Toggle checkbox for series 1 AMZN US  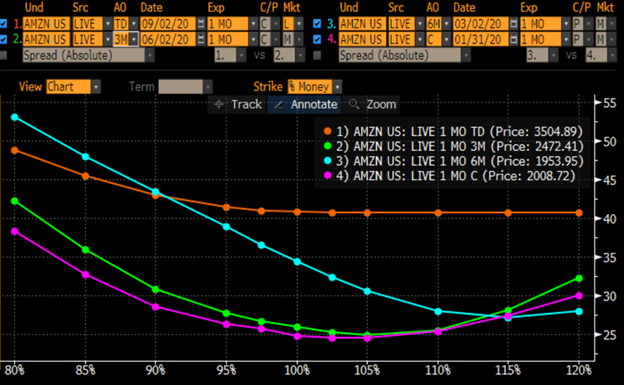click(x=4, y=23)
